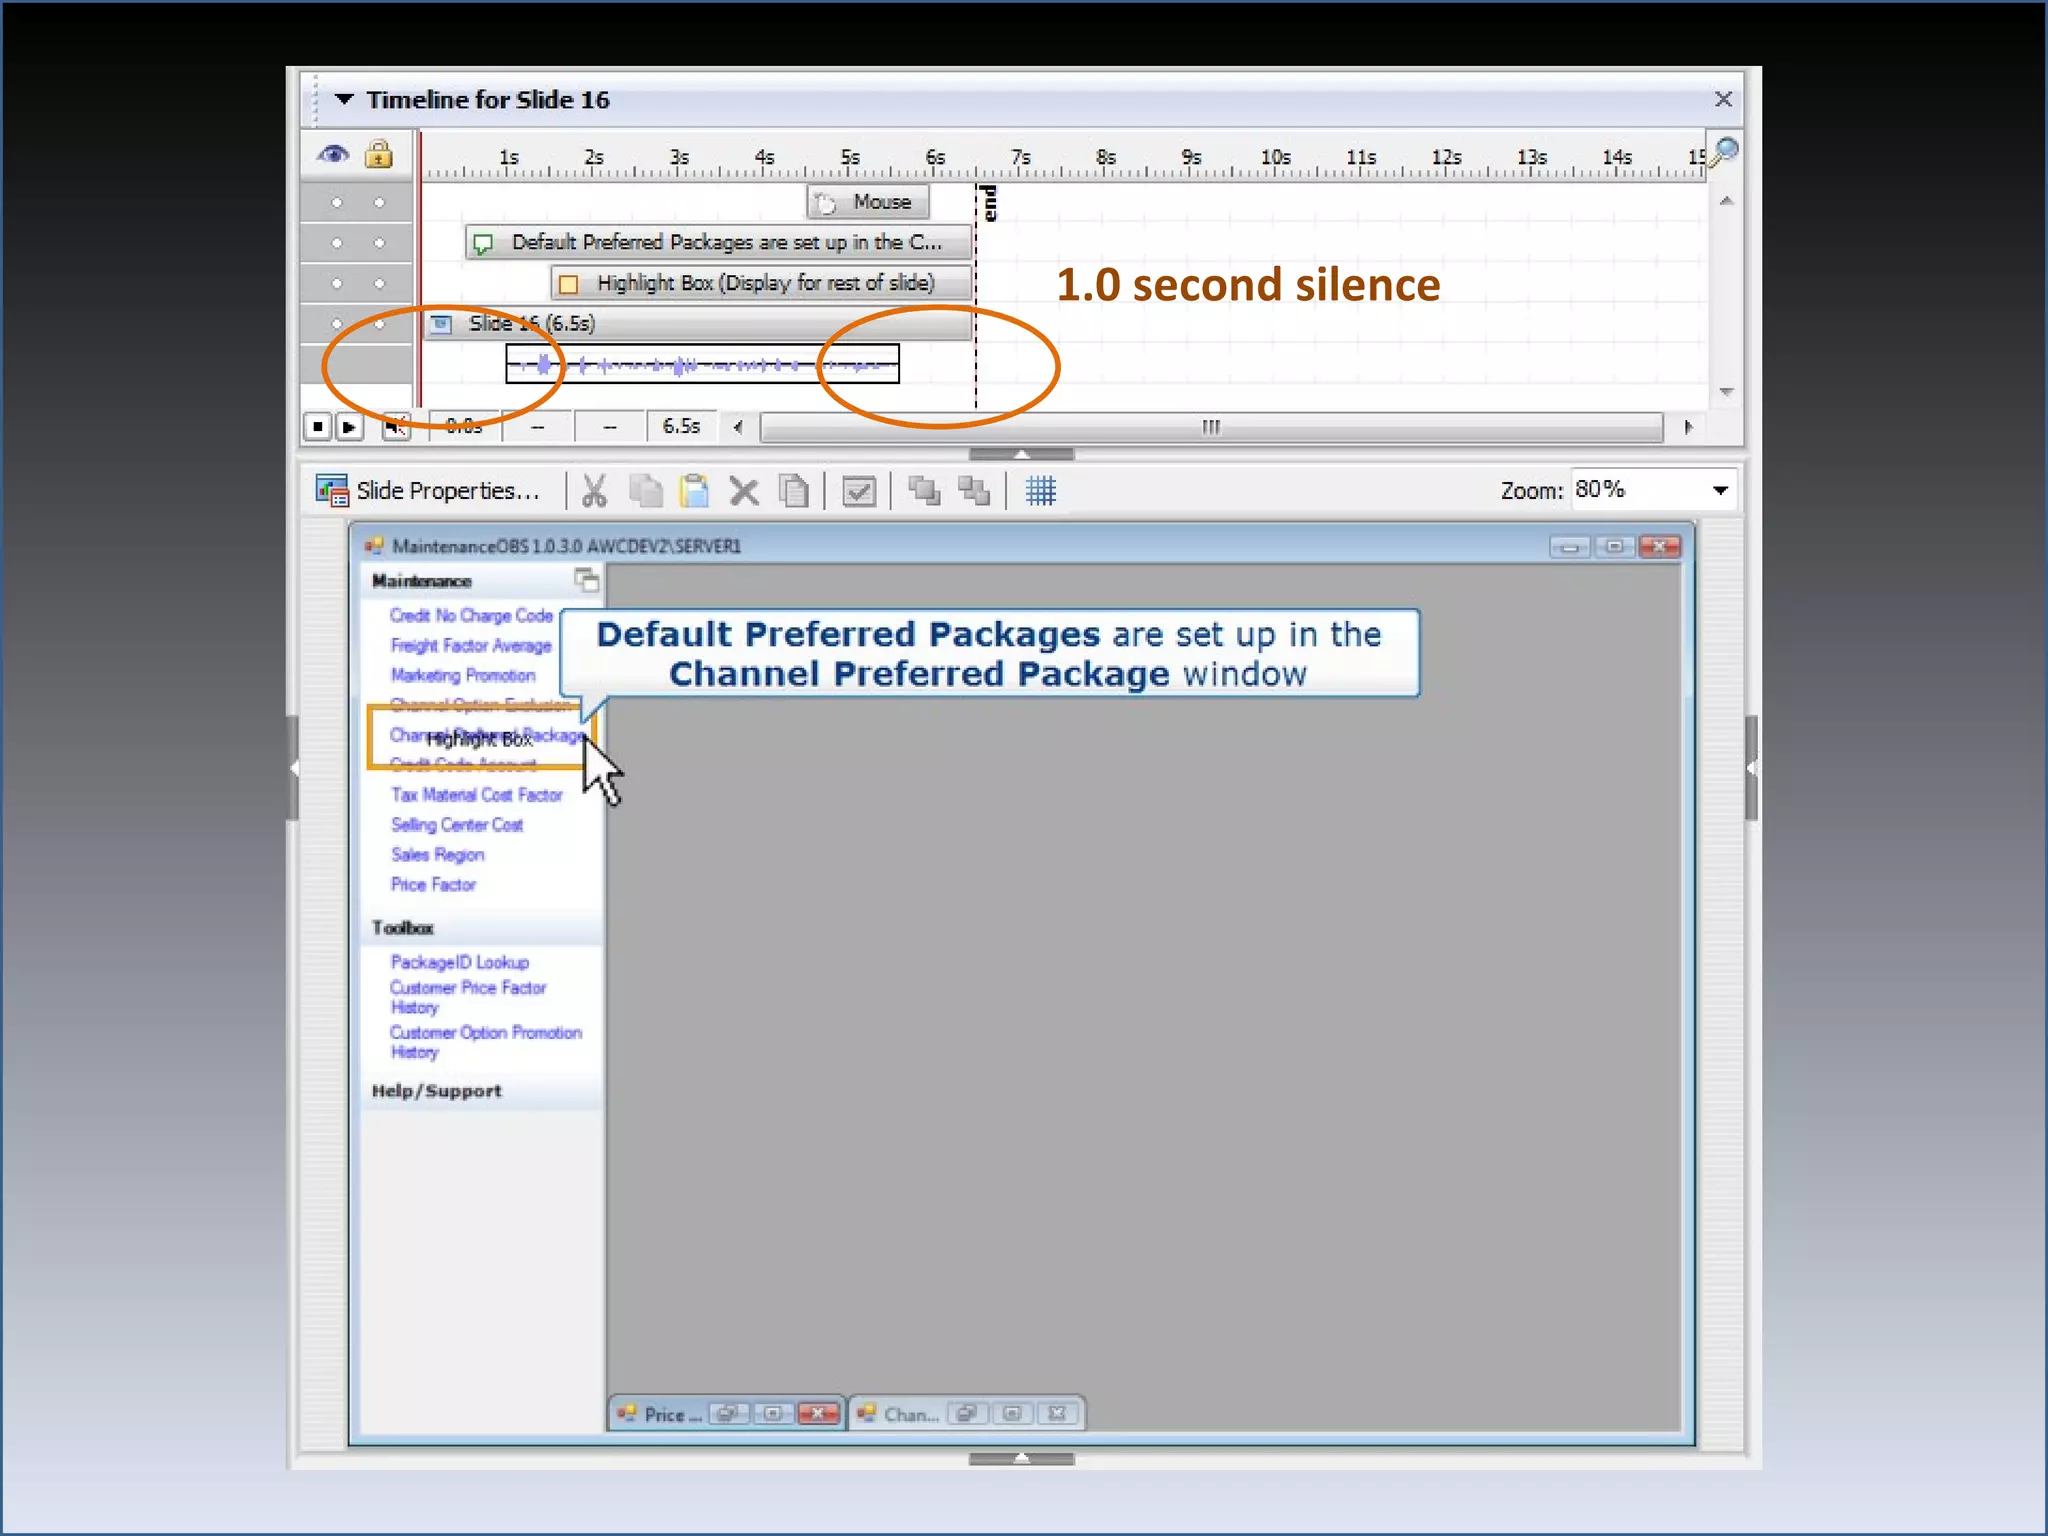Click the timeline right scroll arrow
This screenshot has width=2048, height=1536.
(1689, 427)
